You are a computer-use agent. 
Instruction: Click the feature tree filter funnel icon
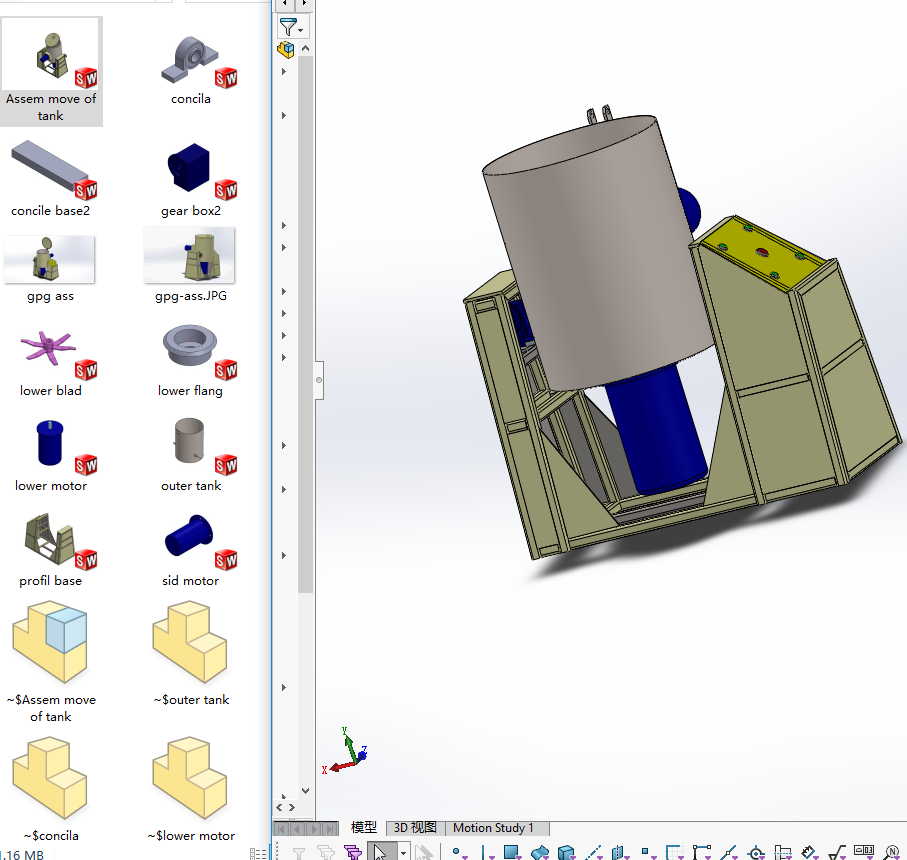pyautogui.click(x=288, y=27)
